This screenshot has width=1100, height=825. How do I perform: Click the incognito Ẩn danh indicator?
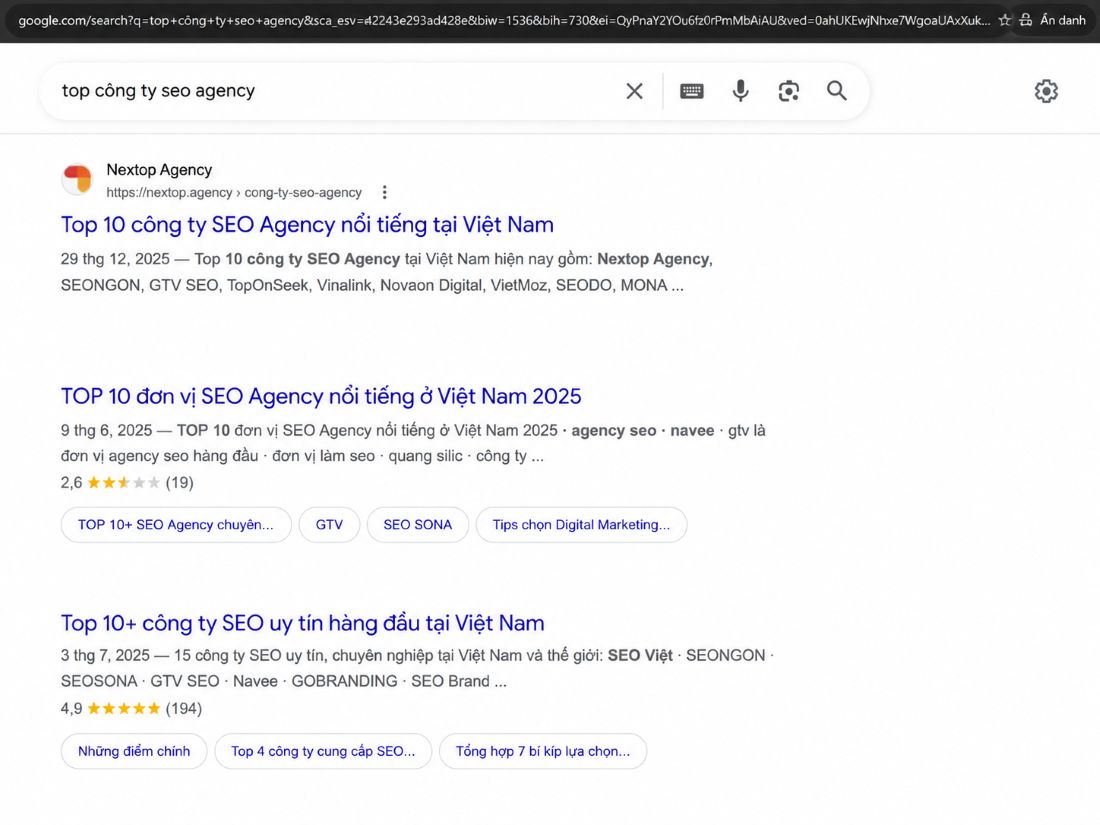[x=1053, y=20]
